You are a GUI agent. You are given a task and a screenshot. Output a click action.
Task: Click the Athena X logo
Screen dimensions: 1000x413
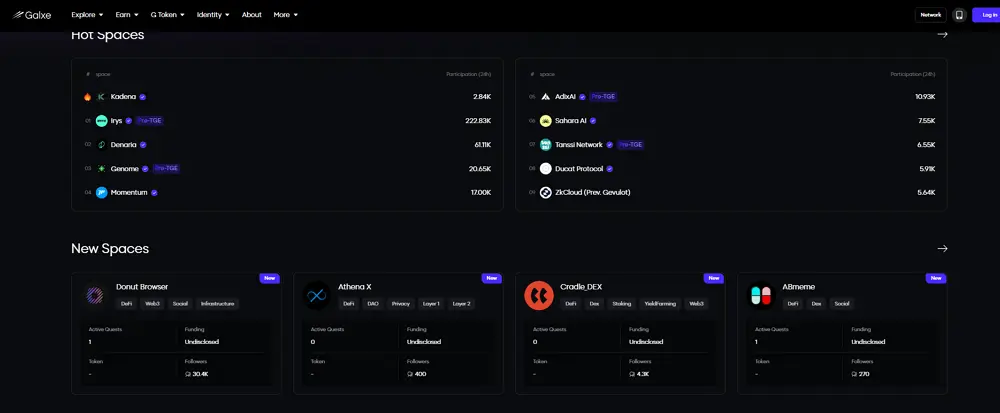tap(316, 295)
